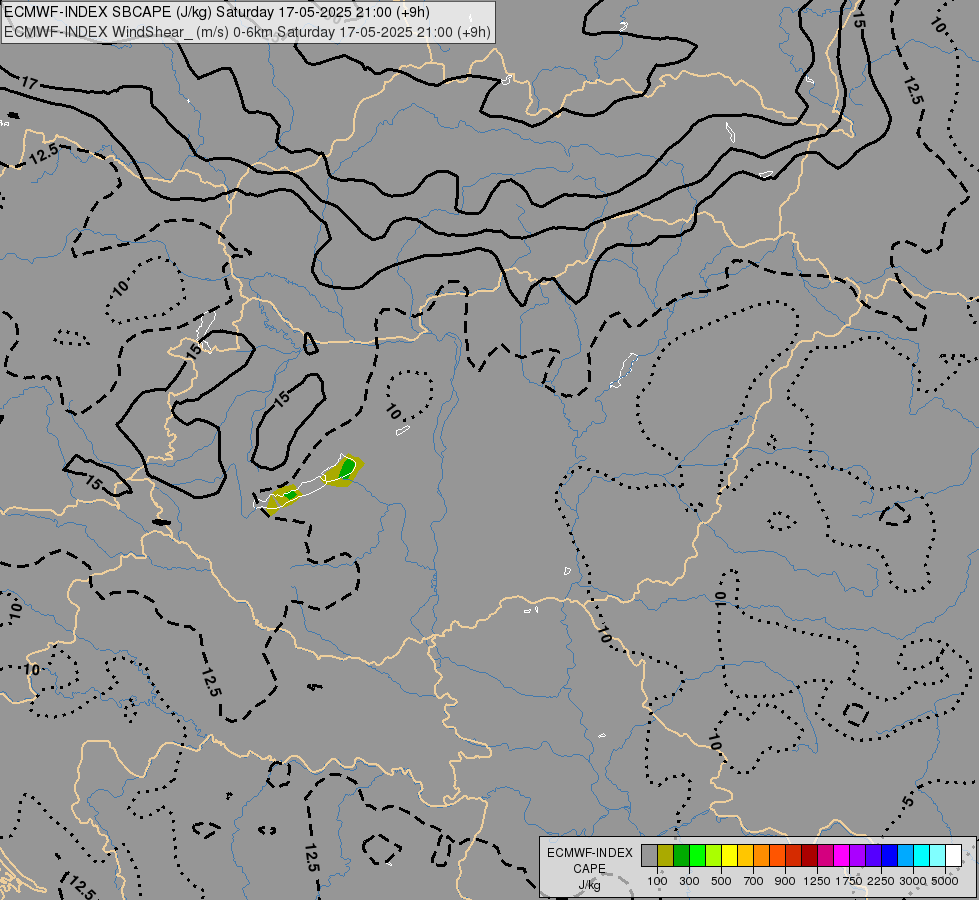
Task: Click the gray legend color swatch
Action: coord(649,855)
